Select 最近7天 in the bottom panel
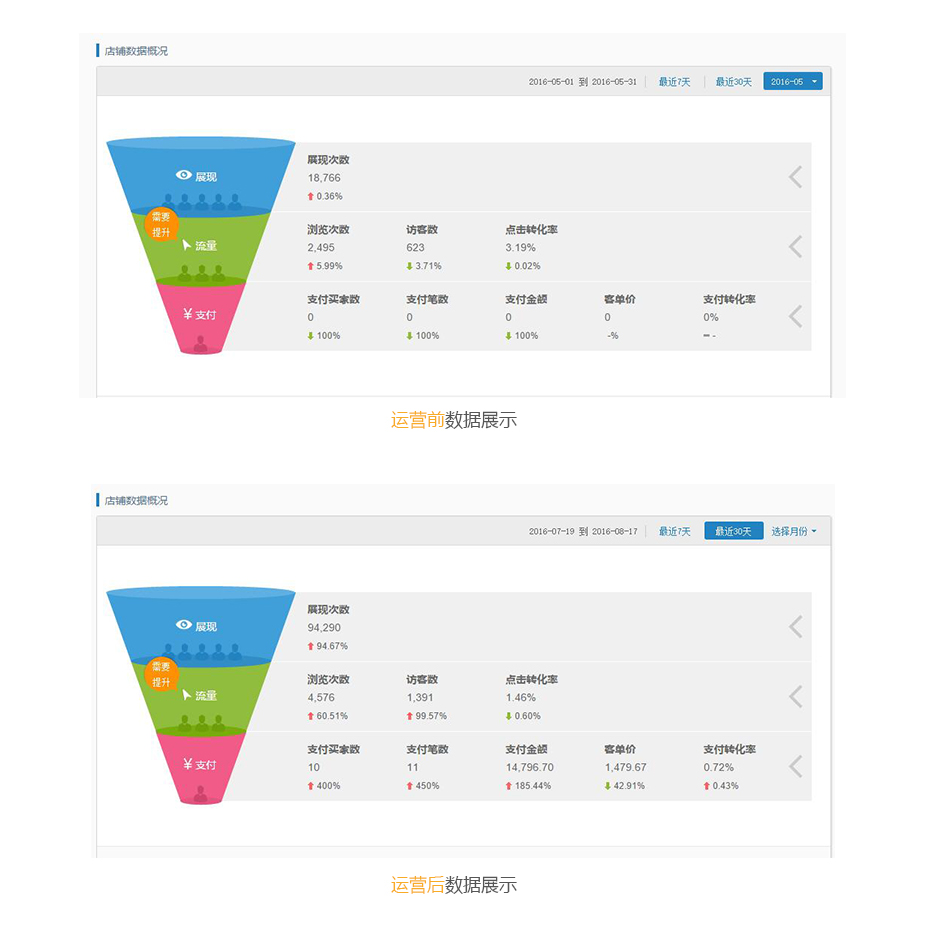 tap(674, 531)
